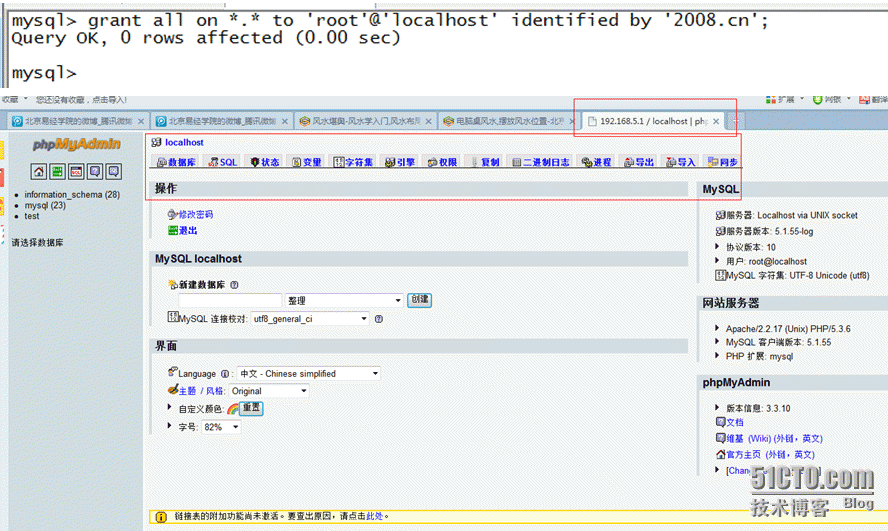Open the 维基 (Wiki) link
Screen dimensions: 888x531
click(x=774, y=439)
